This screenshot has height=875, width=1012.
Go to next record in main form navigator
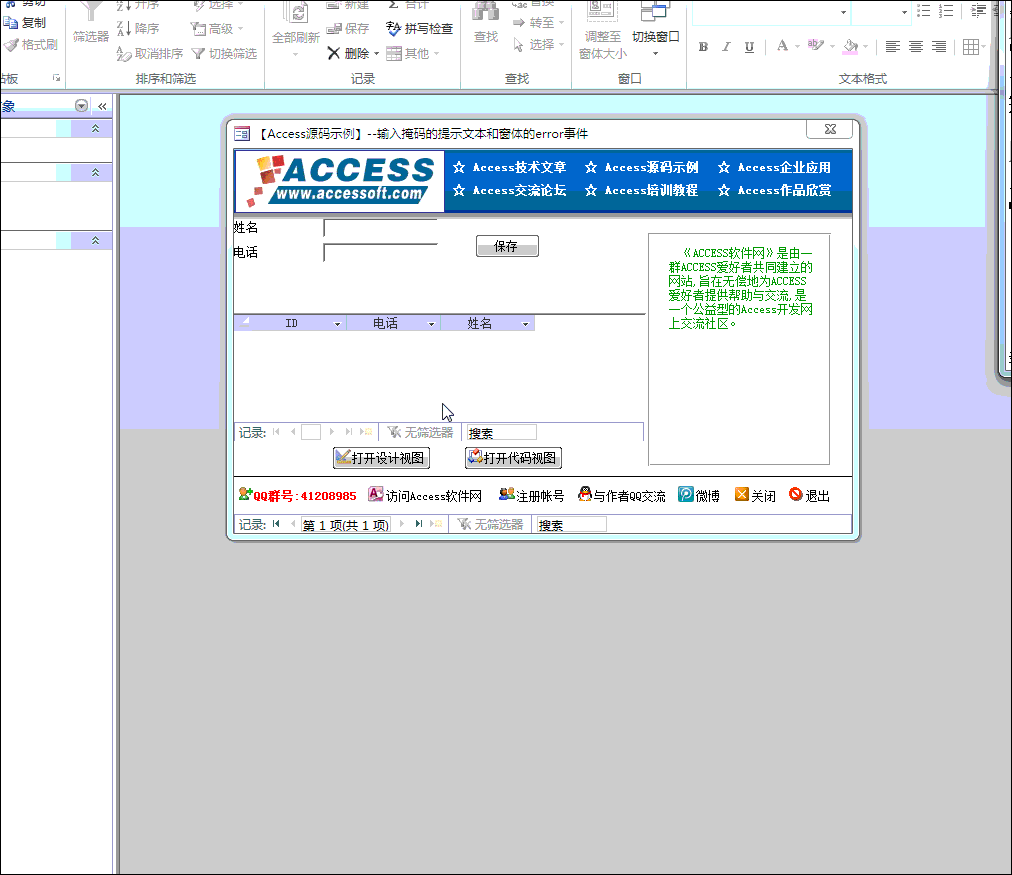point(401,524)
